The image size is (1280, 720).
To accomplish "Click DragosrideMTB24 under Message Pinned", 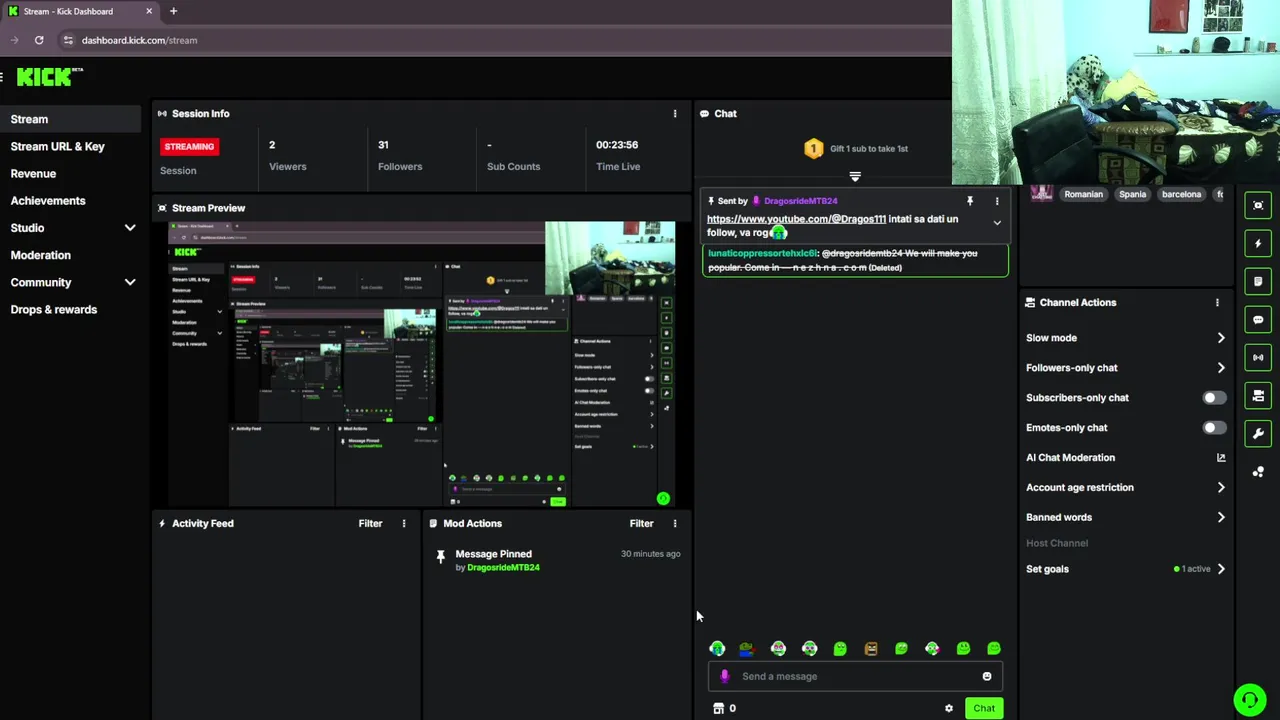I will tap(503, 567).
